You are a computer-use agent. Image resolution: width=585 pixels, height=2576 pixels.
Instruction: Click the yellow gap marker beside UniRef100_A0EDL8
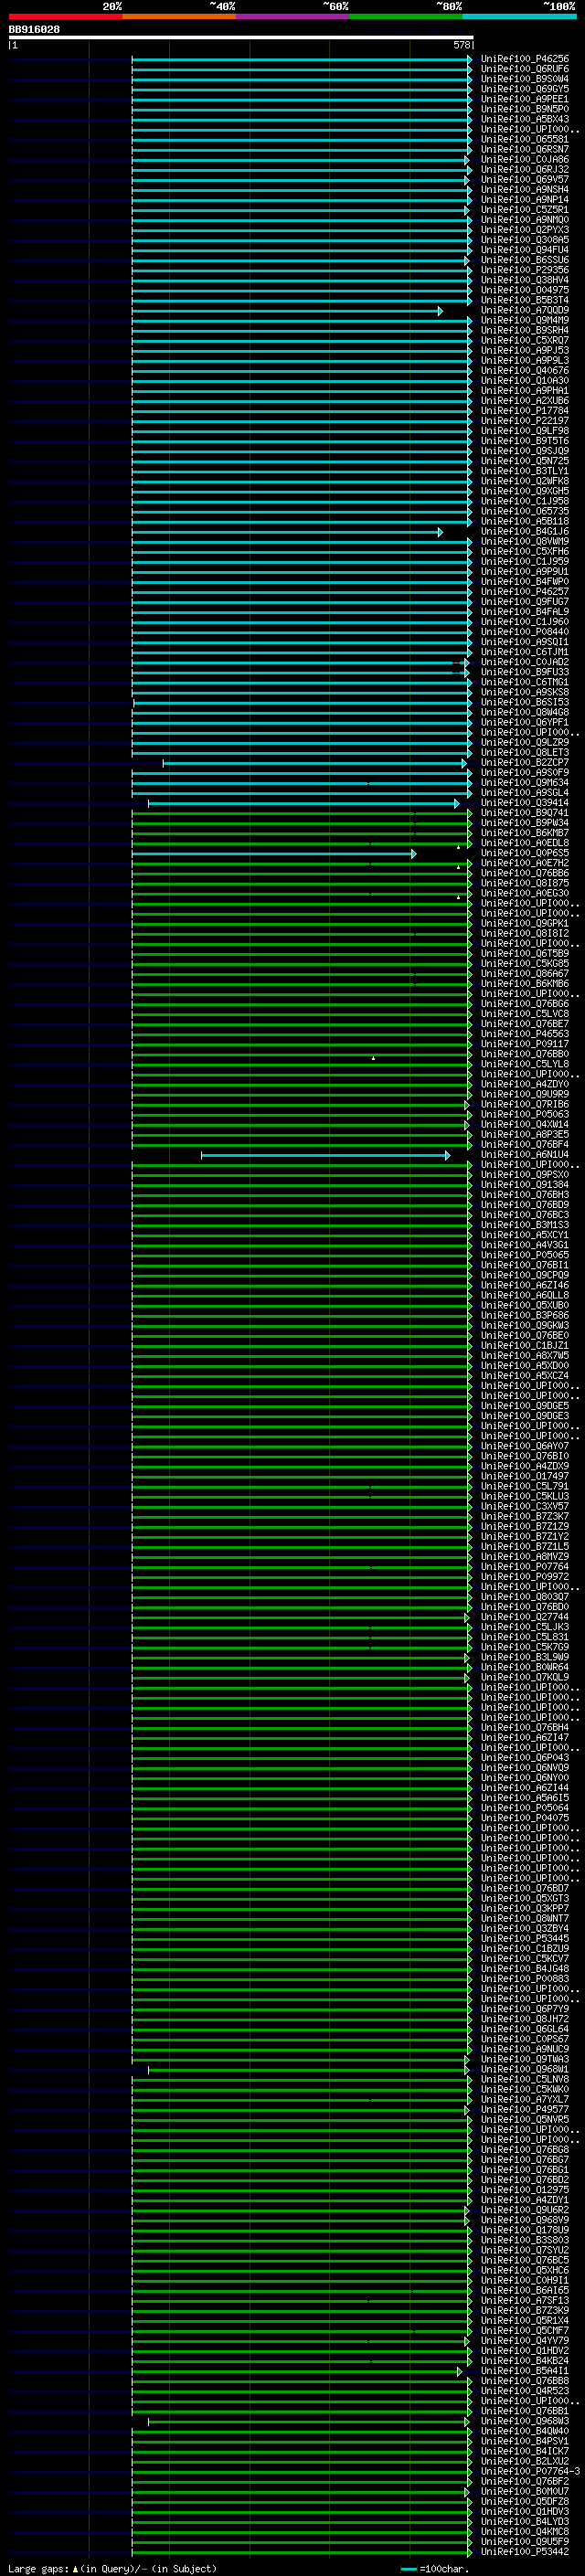point(459,847)
